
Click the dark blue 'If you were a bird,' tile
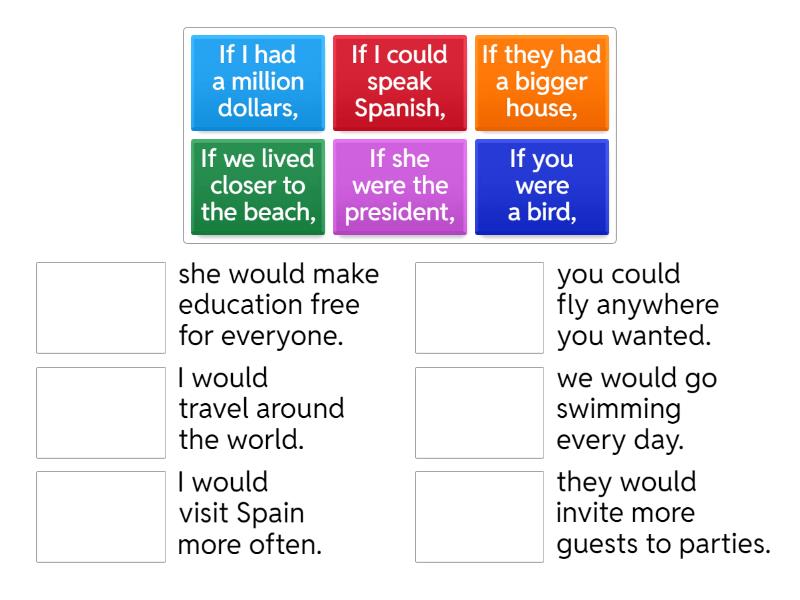[x=541, y=187]
